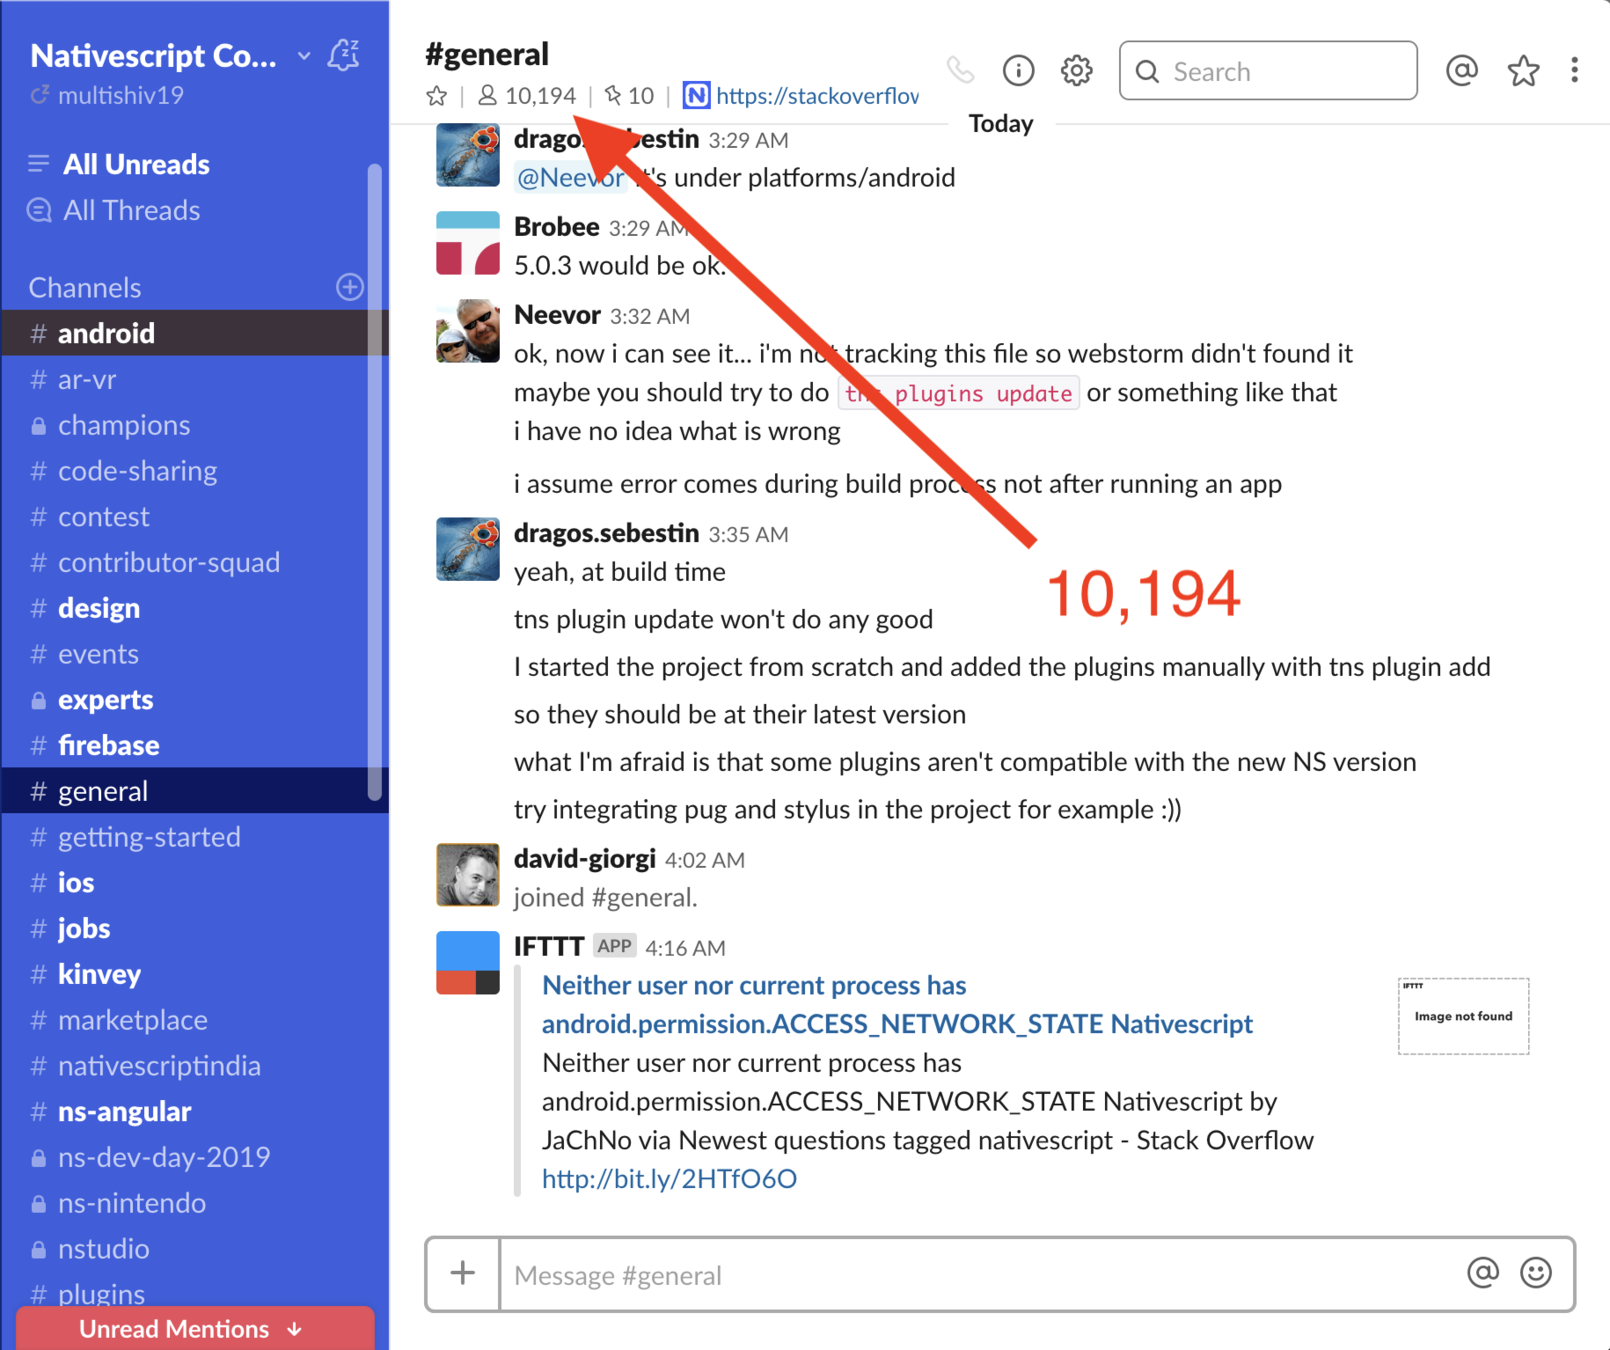1610x1350 pixels.
Task: Click 'Image not found' thumbnail
Action: pyautogui.click(x=1463, y=1016)
